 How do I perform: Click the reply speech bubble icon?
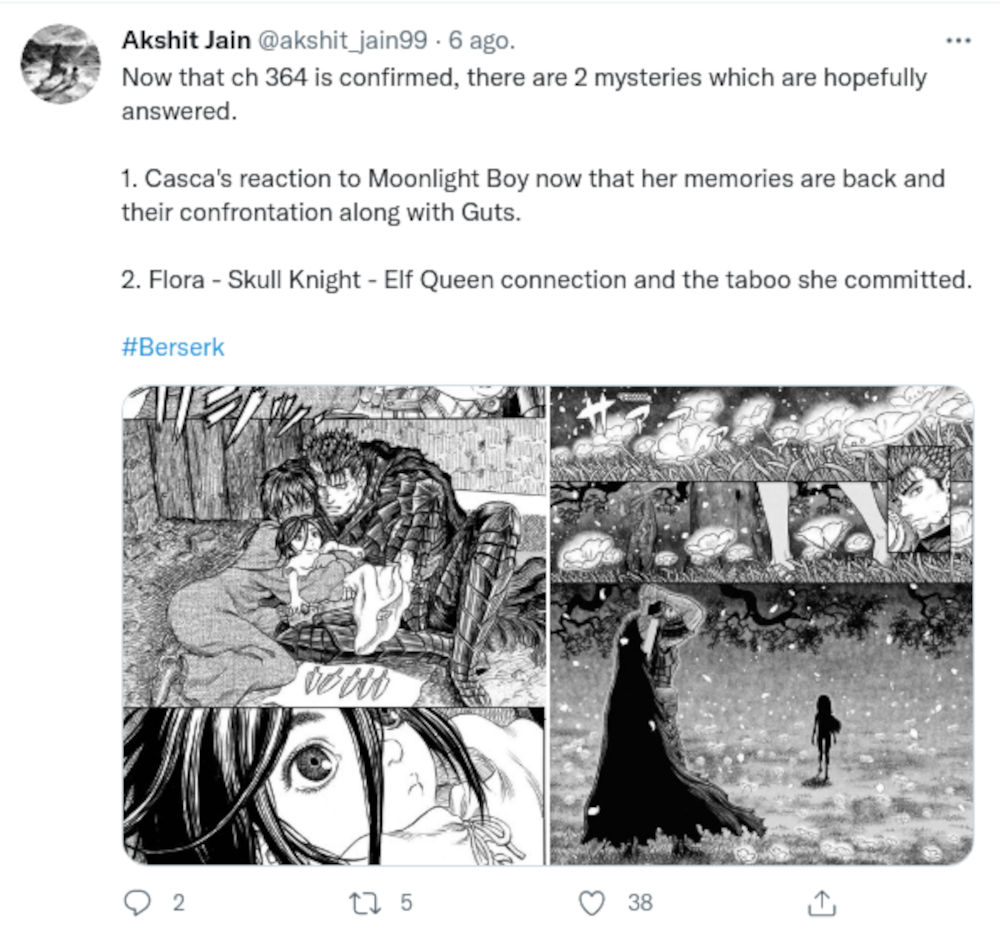click(137, 902)
